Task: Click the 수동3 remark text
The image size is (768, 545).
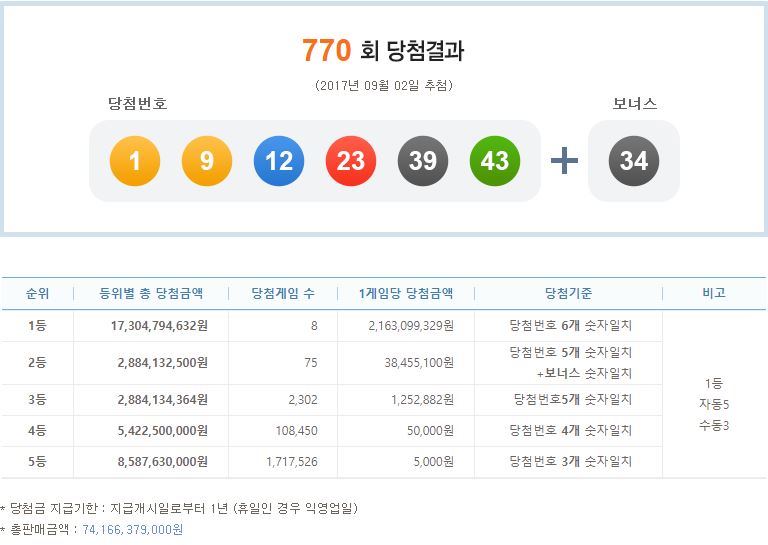Action: [714, 426]
